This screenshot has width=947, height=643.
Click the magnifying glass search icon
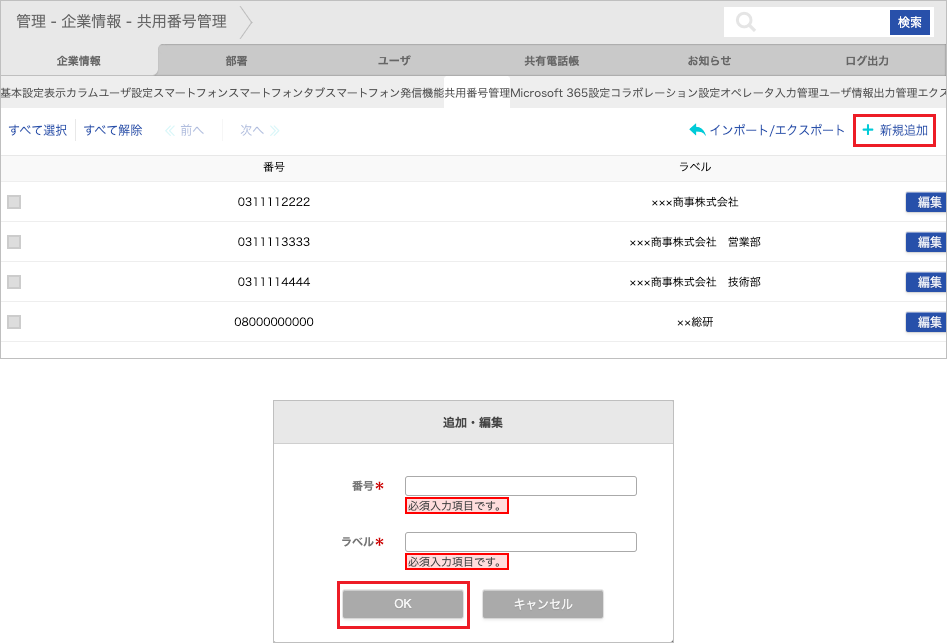click(x=745, y=22)
